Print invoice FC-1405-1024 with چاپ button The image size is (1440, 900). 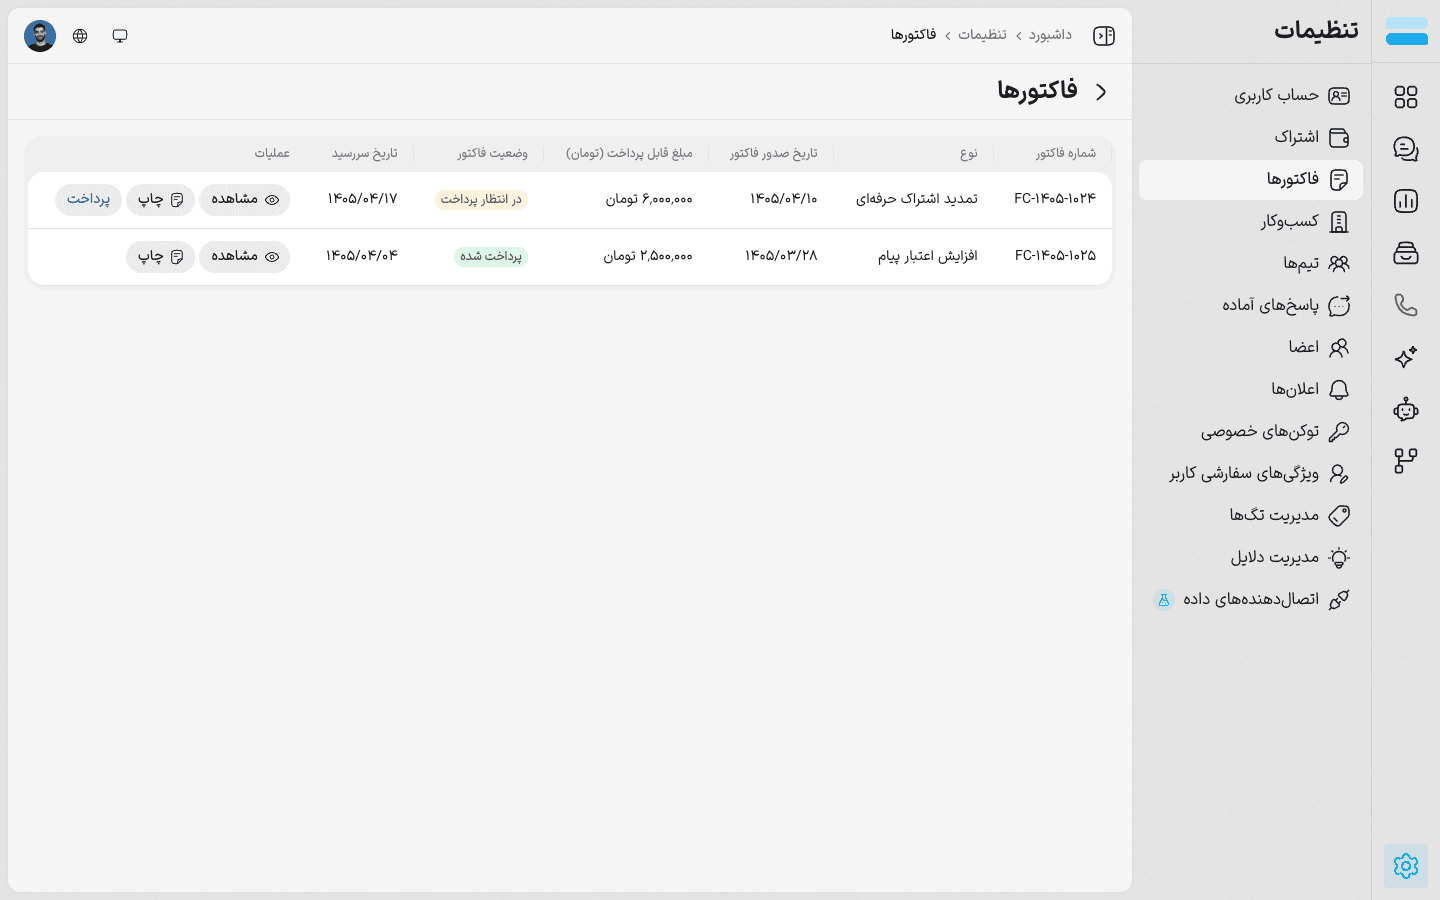[x=160, y=200]
